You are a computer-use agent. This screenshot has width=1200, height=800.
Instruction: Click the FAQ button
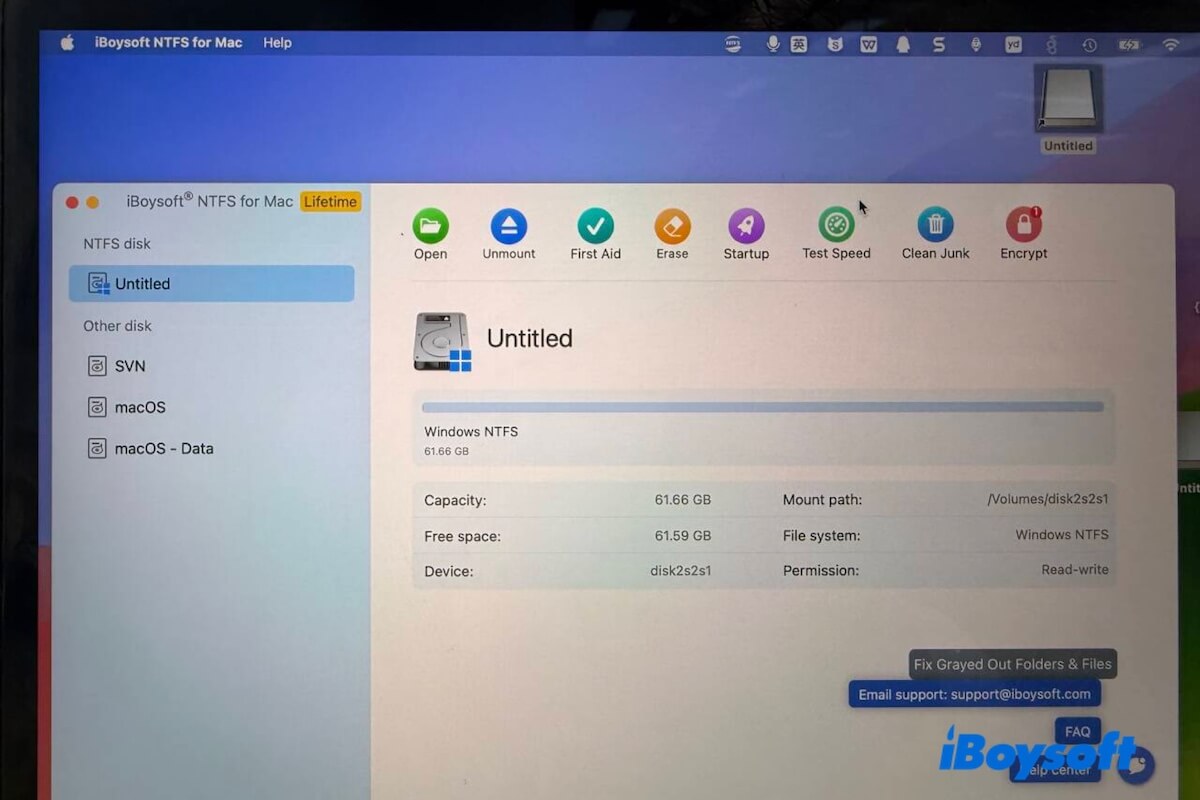coord(1078,731)
